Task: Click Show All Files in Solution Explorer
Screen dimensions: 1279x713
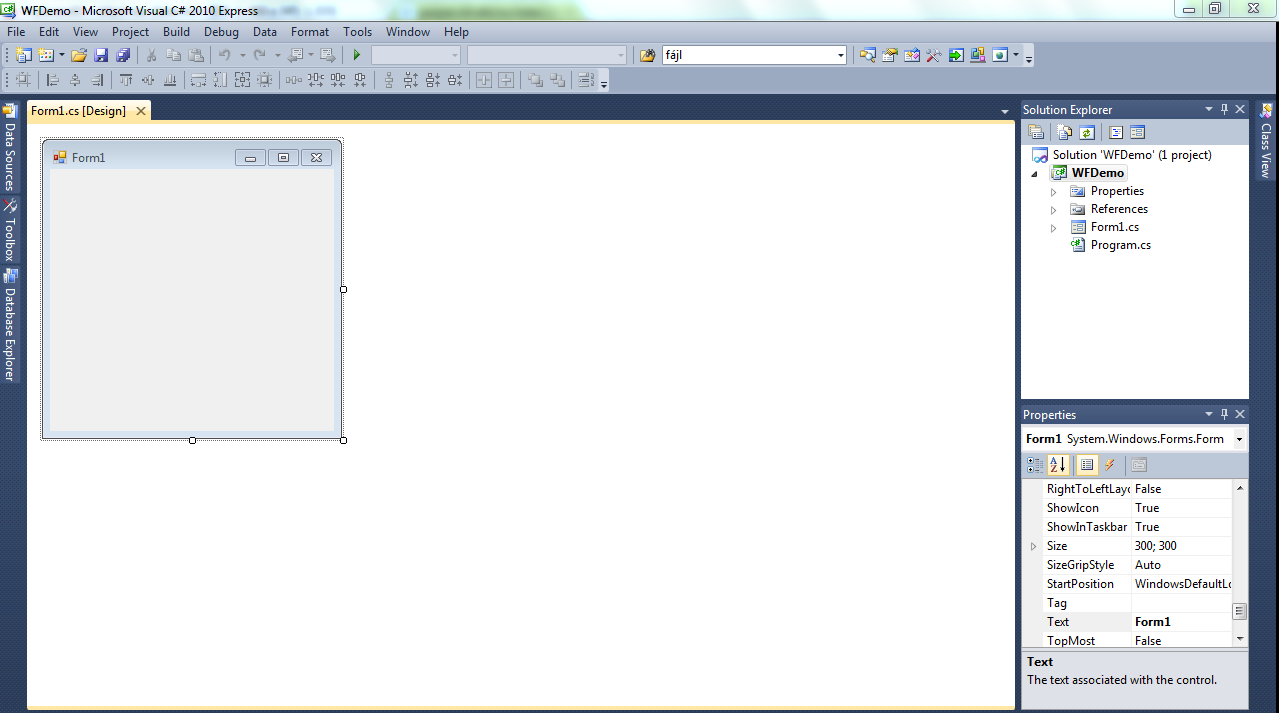Action: point(1064,132)
